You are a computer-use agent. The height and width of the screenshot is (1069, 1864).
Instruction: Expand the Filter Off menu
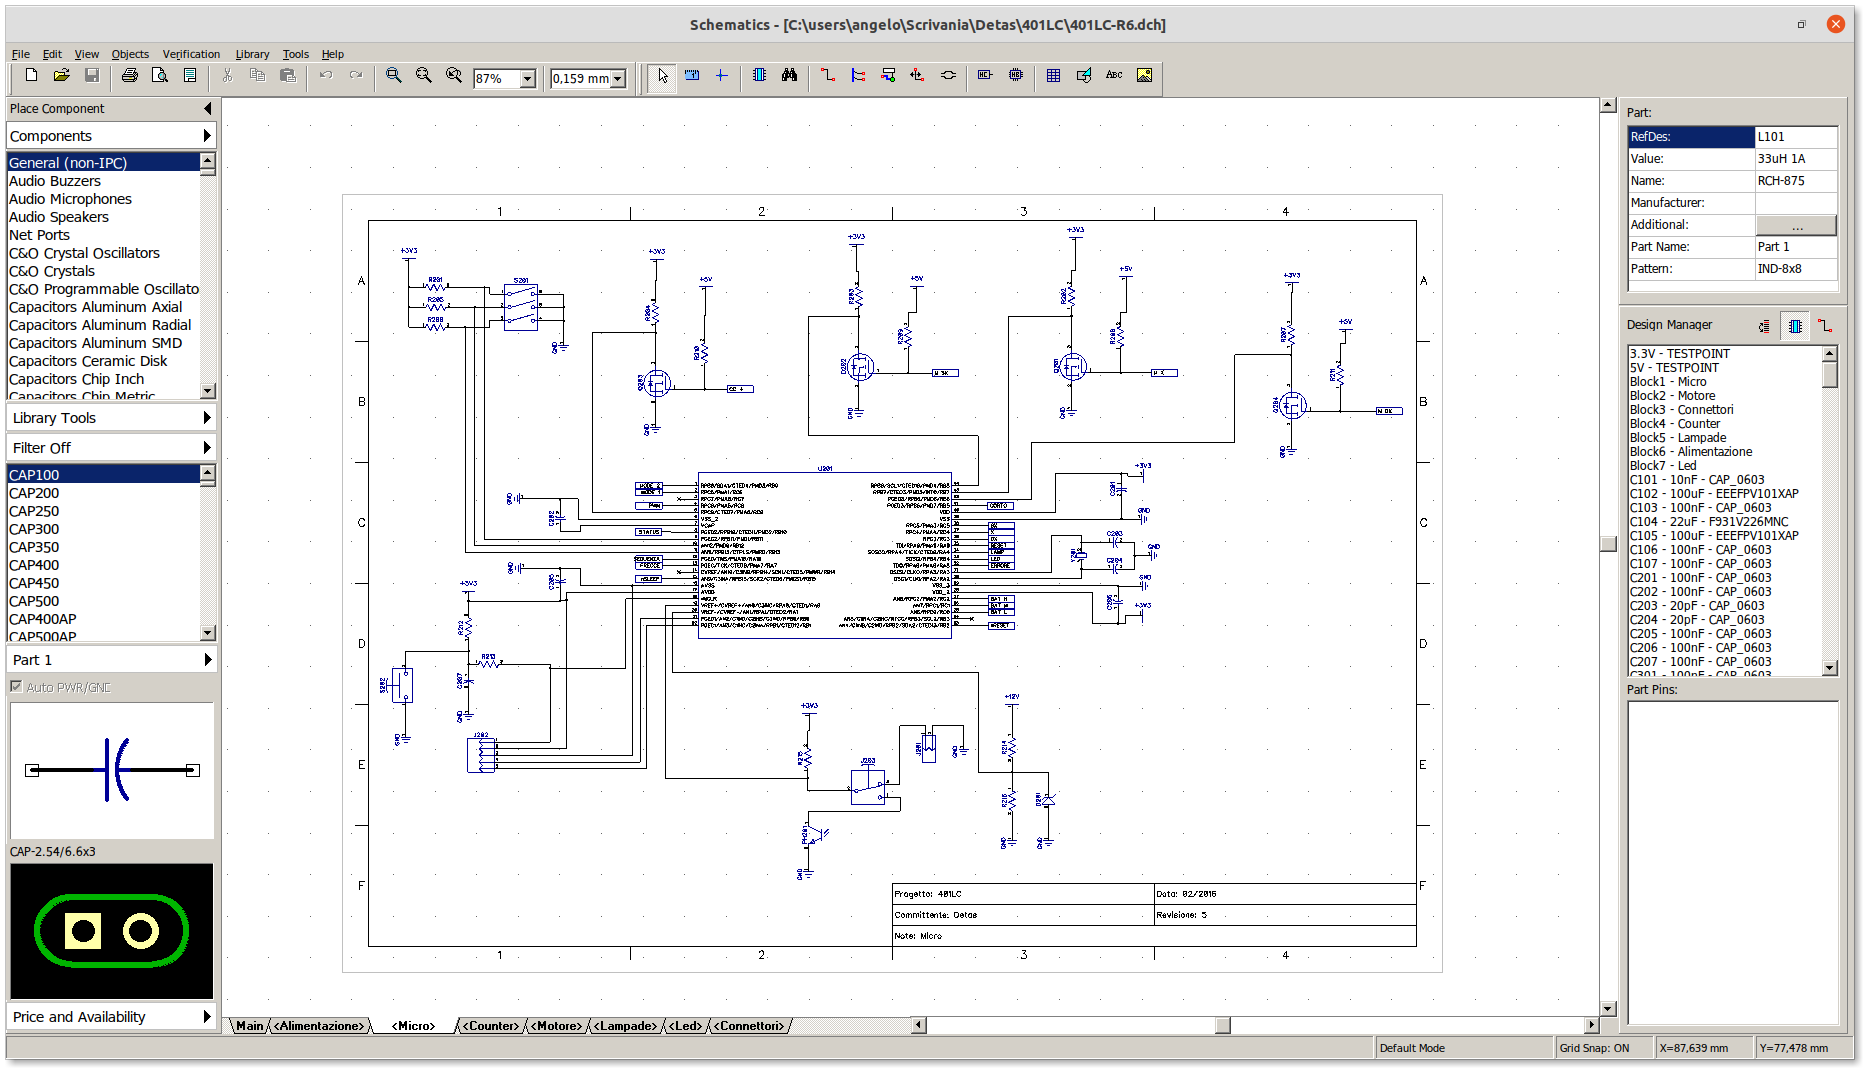tap(207, 448)
